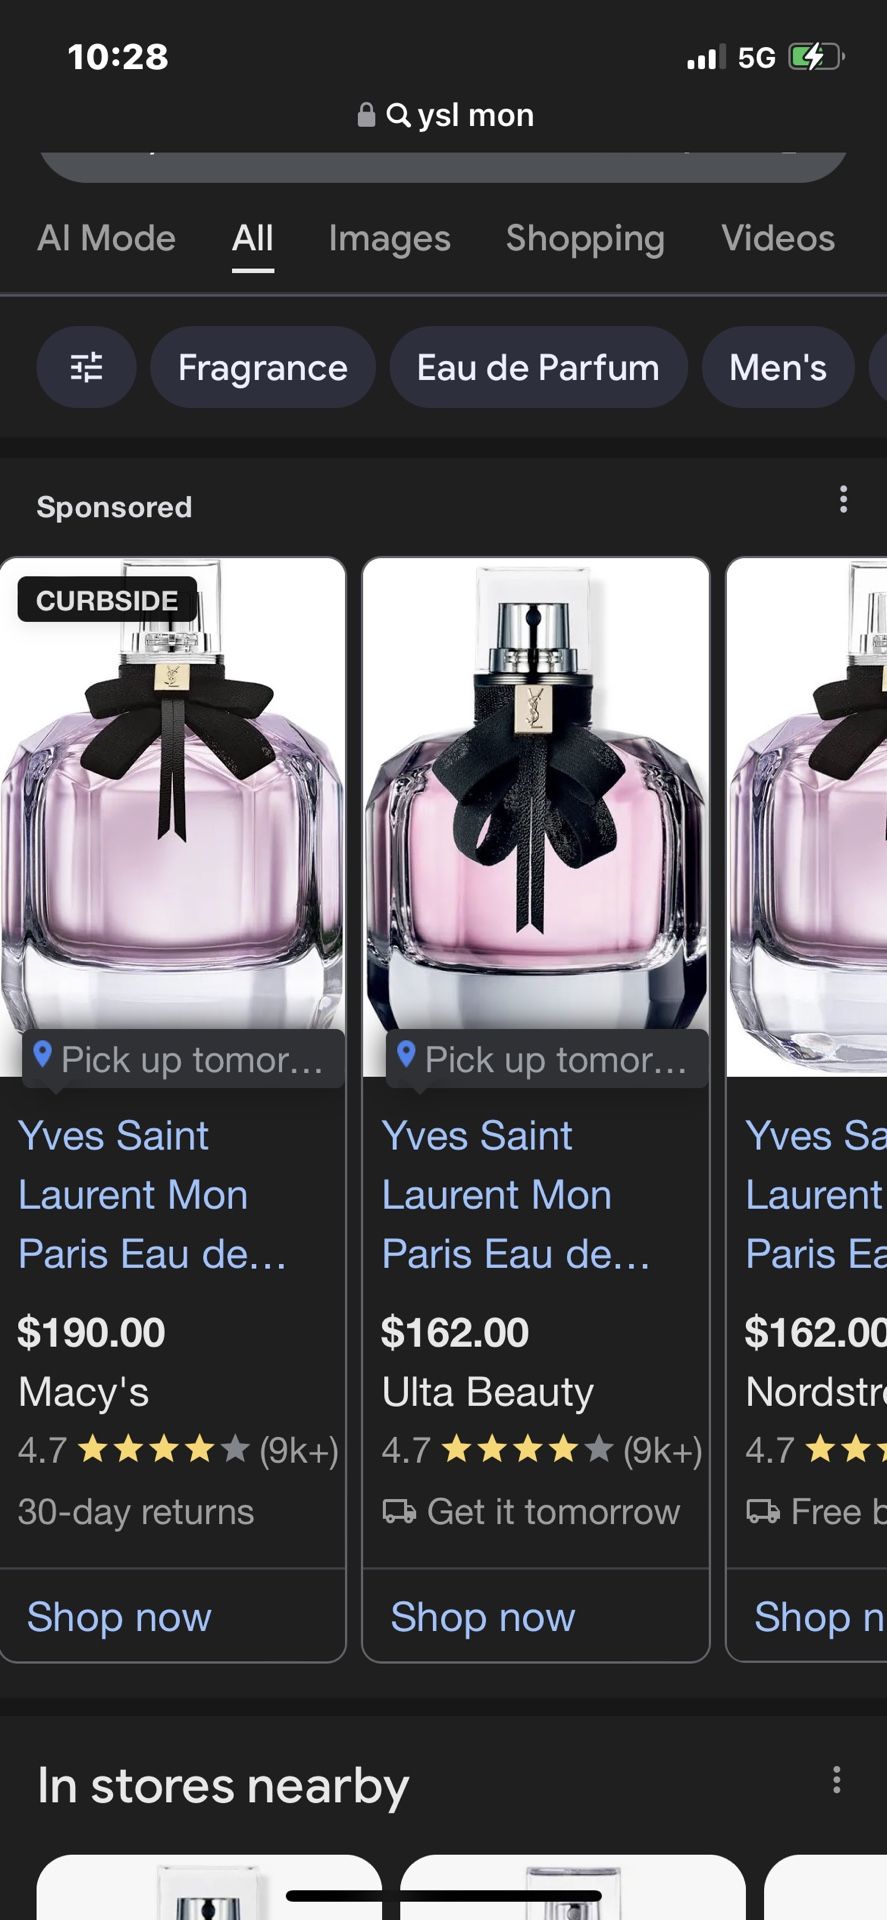Switch to the AI Mode tab
887x1920 pixels.
(106, 238)
